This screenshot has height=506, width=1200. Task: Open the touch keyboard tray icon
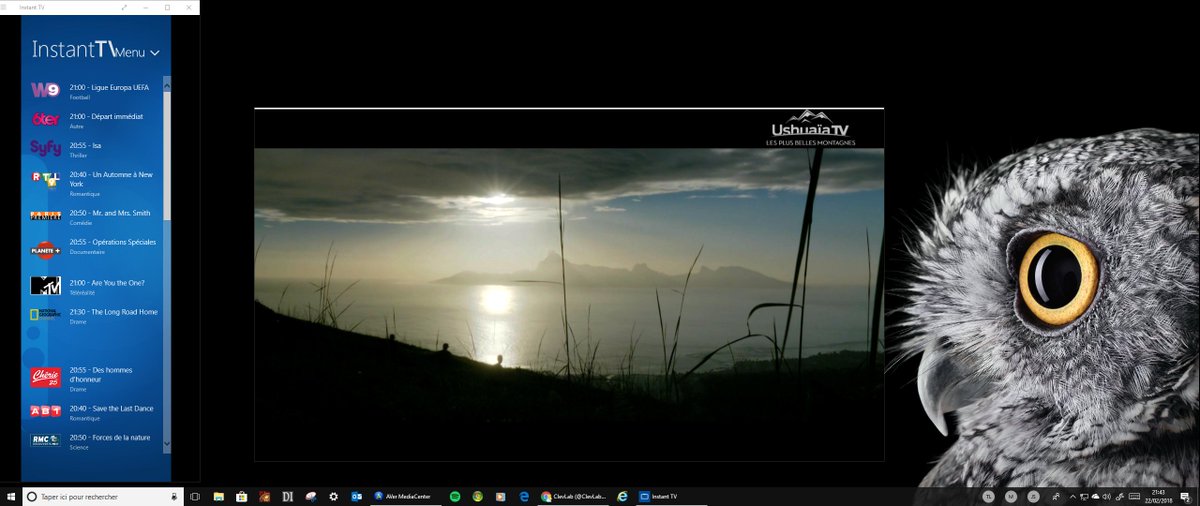click(1133, 496)
